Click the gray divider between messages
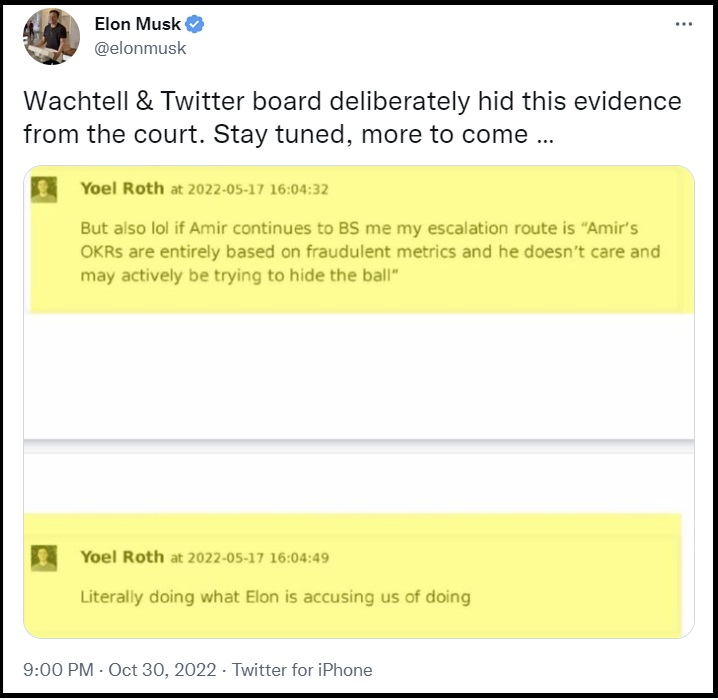 (x=359, y=443)
